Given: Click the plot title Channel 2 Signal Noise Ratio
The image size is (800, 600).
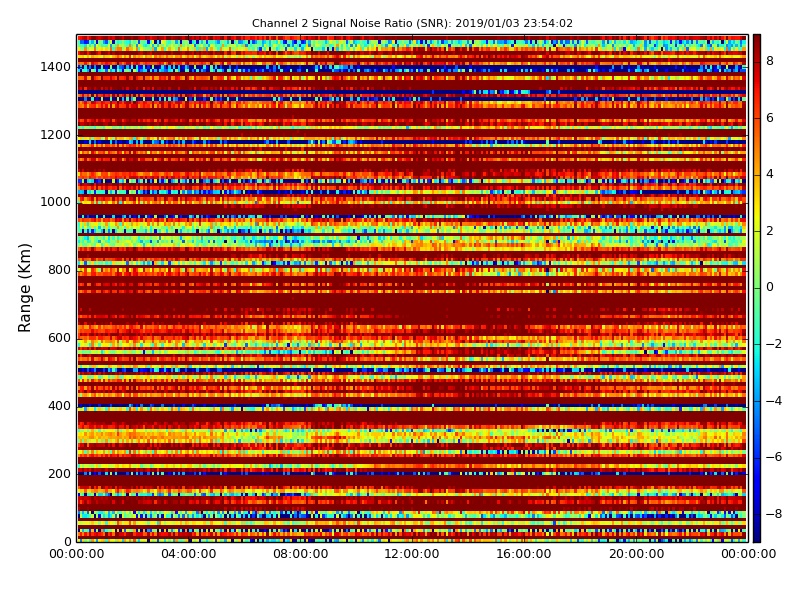Looking at the screenshot, I should pos(412,23).
